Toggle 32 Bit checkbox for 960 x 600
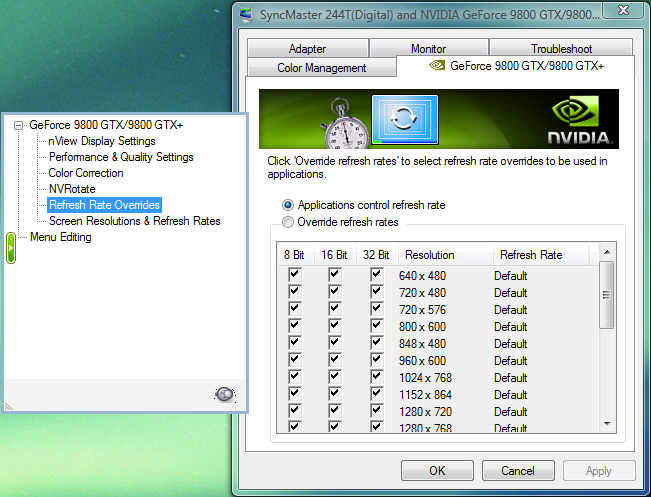651x497 pixels. (376, 360)
